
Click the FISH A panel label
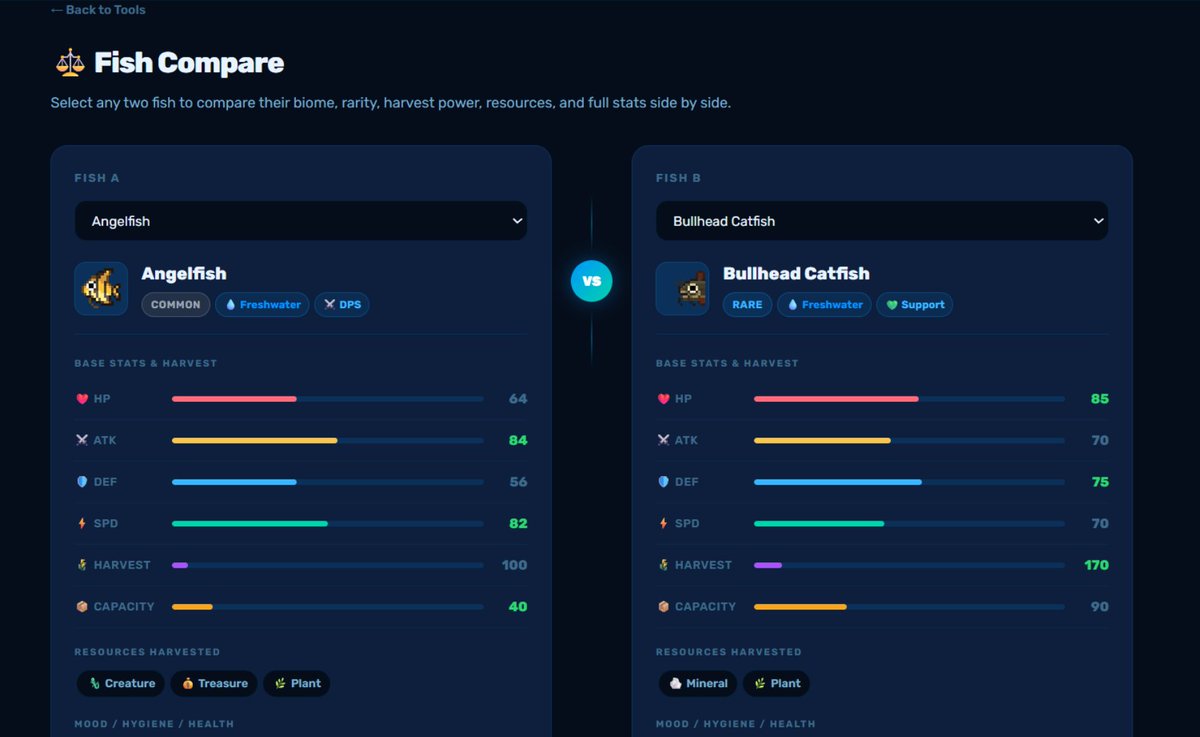[97, 178]
